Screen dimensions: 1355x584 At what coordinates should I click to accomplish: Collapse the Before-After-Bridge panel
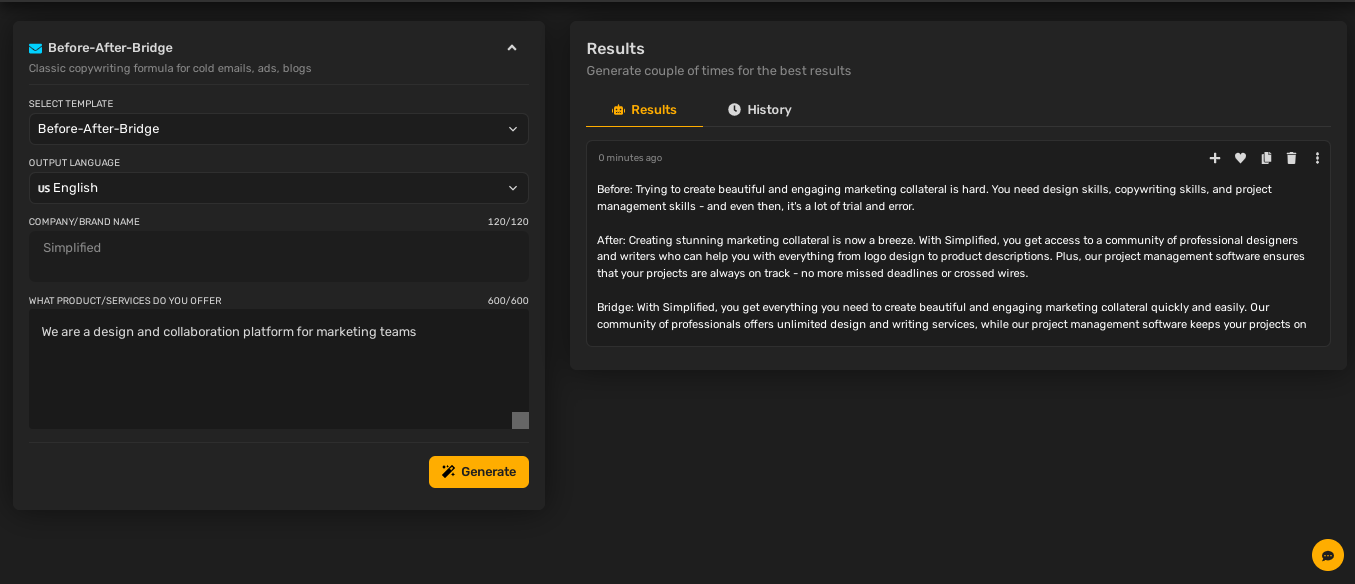pos(512,48)
